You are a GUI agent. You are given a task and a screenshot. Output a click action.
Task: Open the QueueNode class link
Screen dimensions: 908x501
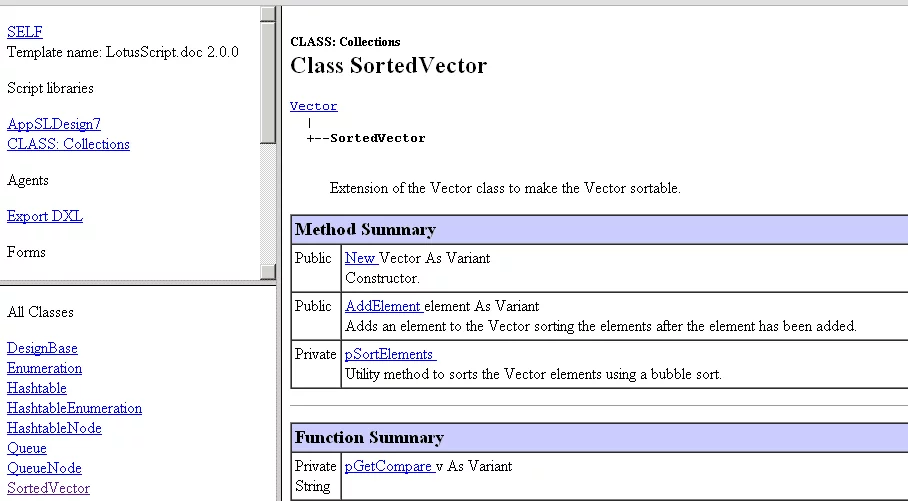point(44,468)
